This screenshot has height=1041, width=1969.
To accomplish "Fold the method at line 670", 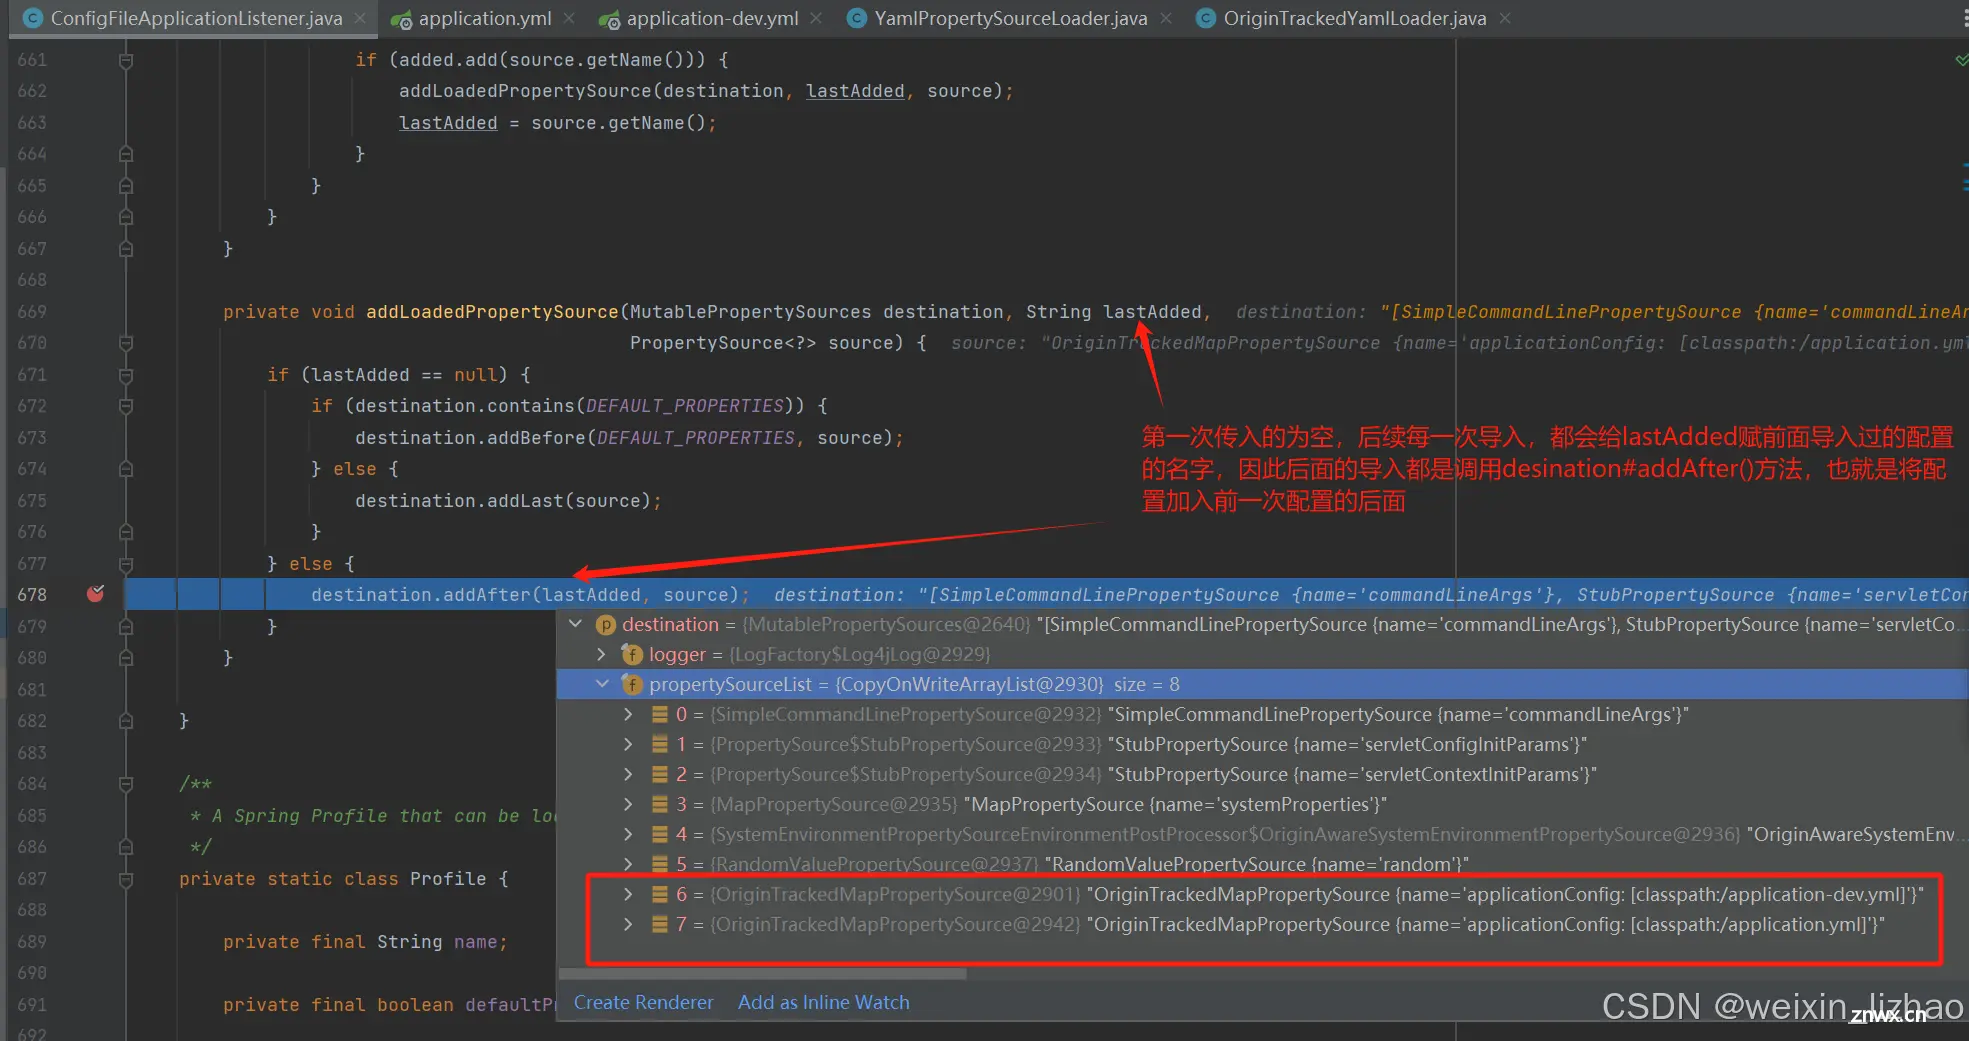I will 126,343.
